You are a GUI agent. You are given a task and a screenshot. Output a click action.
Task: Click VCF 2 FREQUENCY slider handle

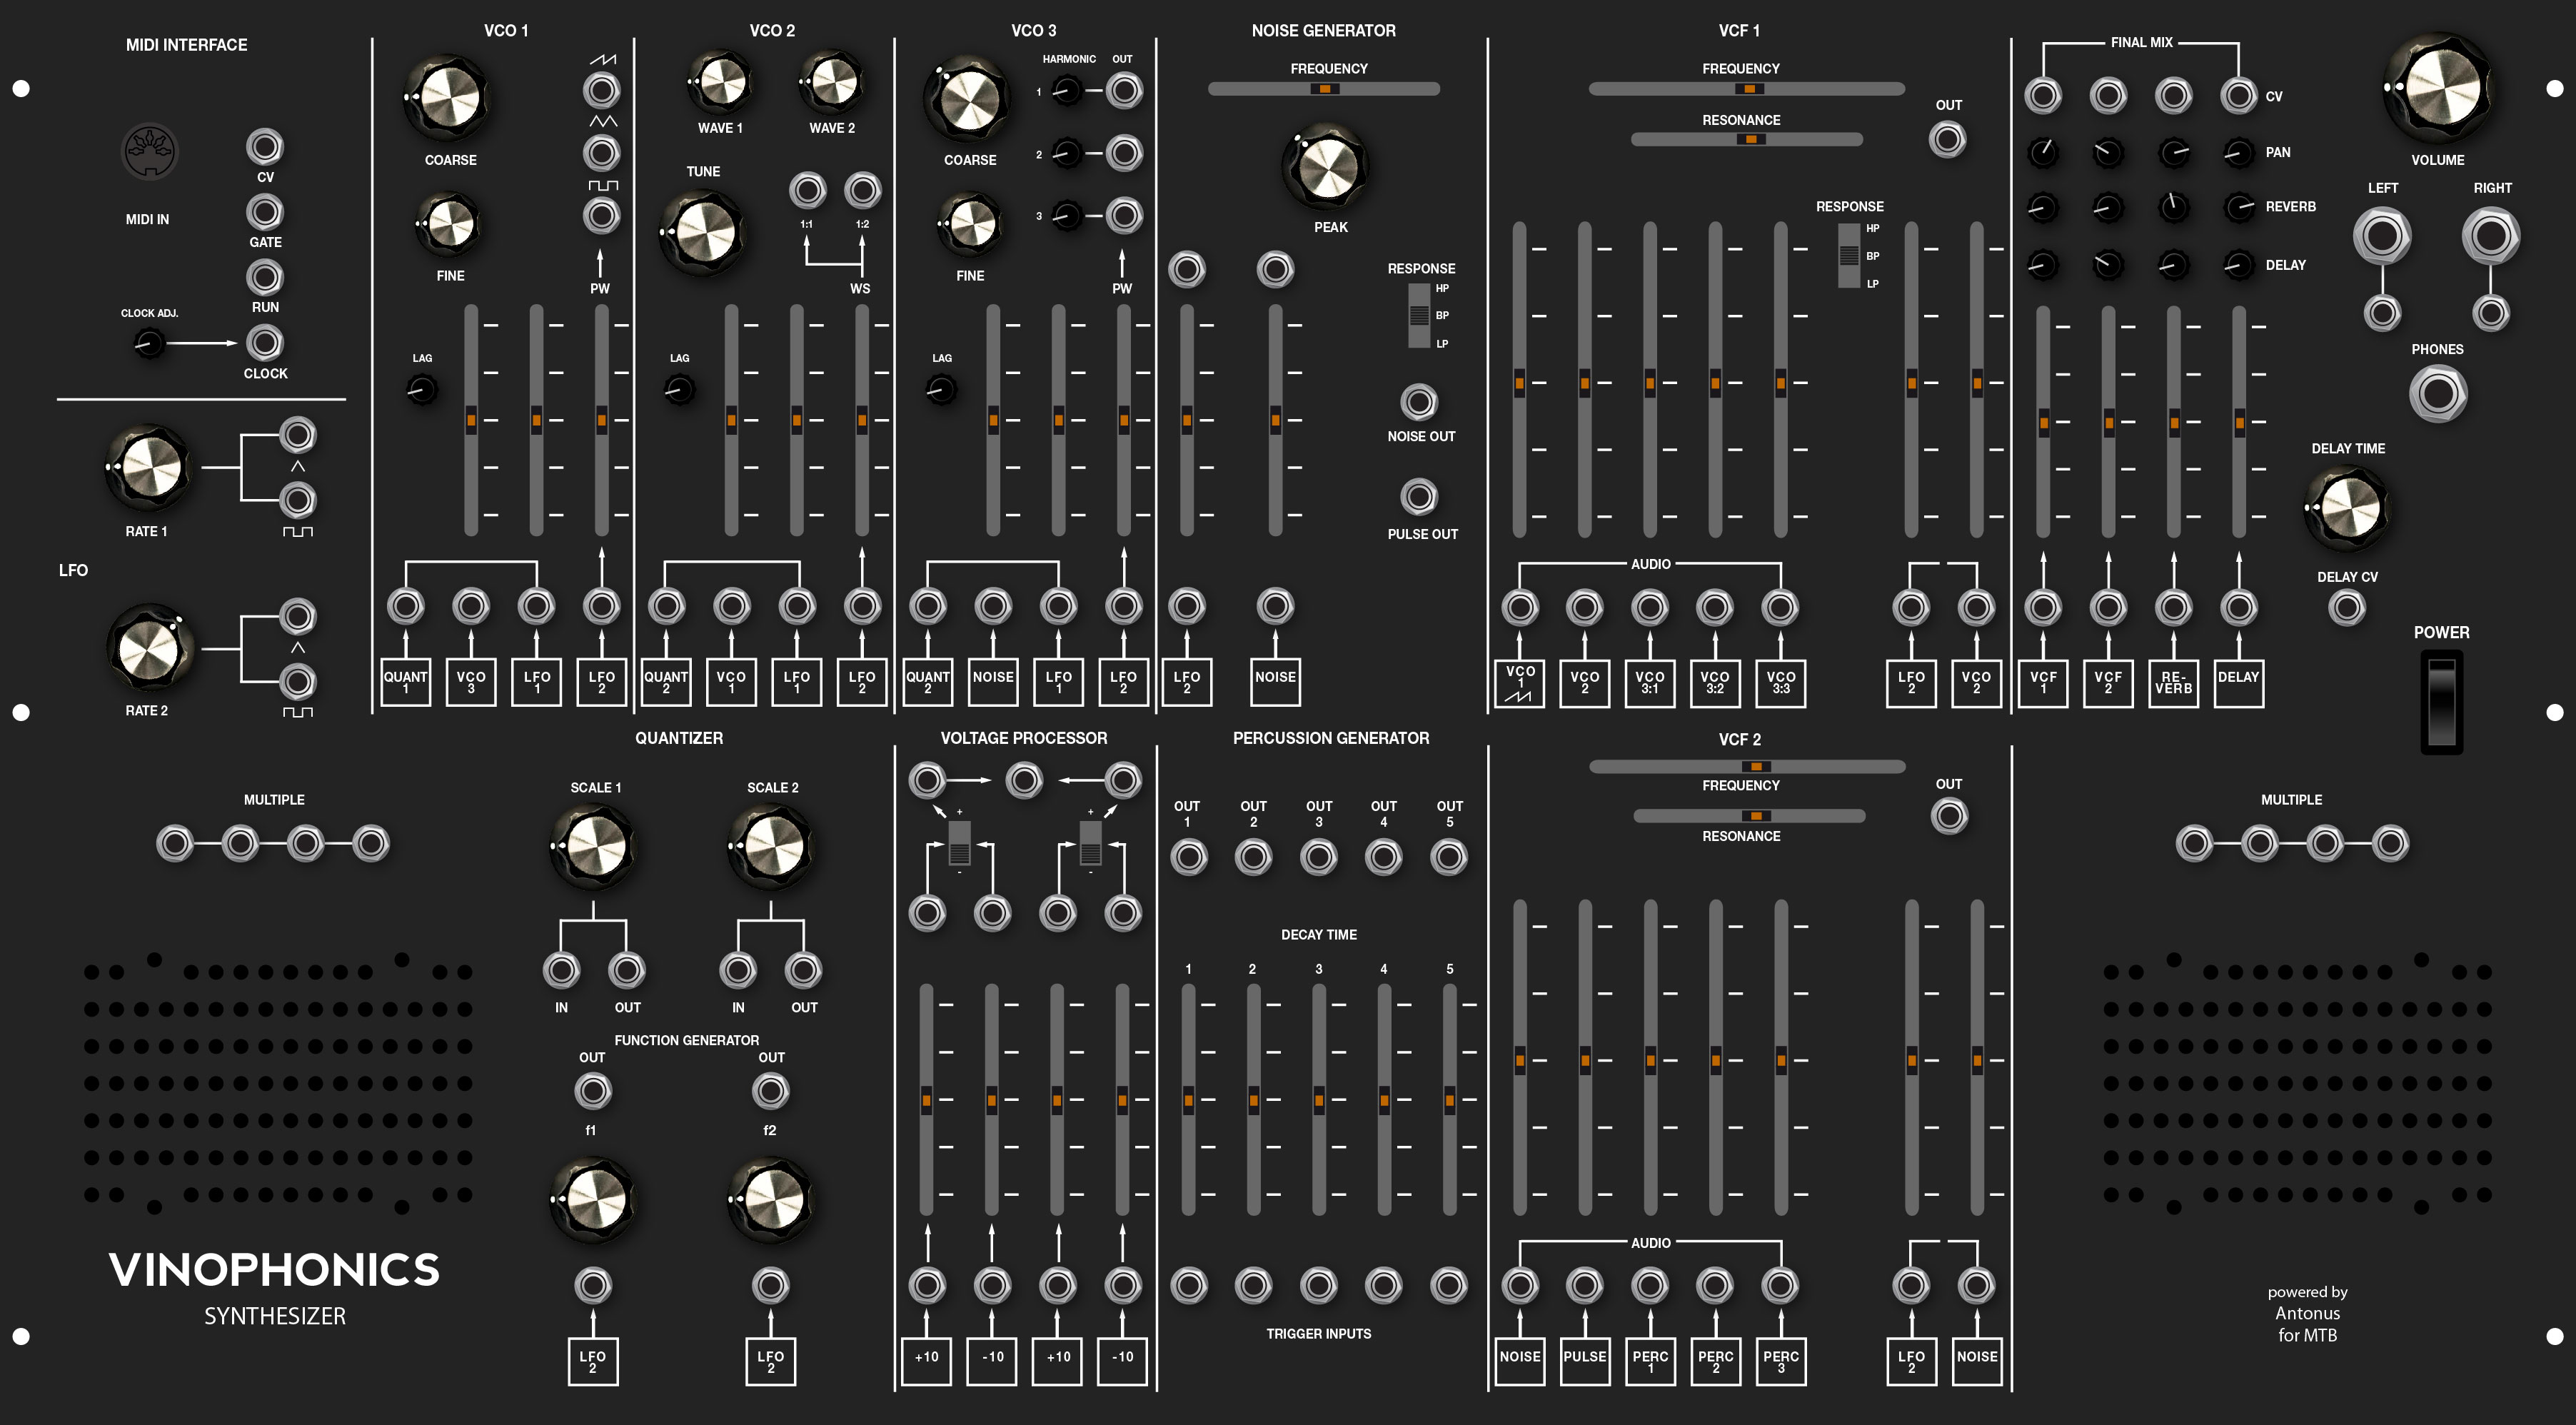point(1755,766)
